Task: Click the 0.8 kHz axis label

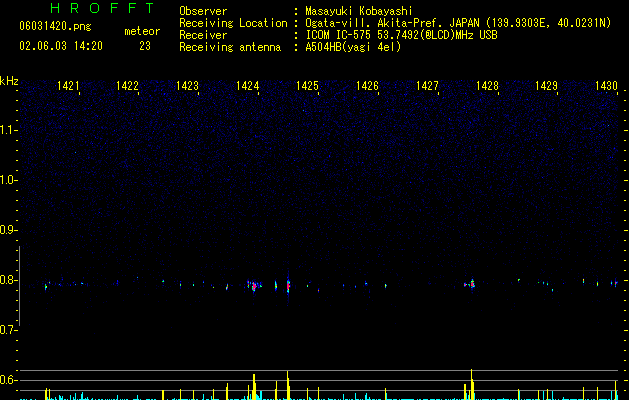Action: coord(8,280)
